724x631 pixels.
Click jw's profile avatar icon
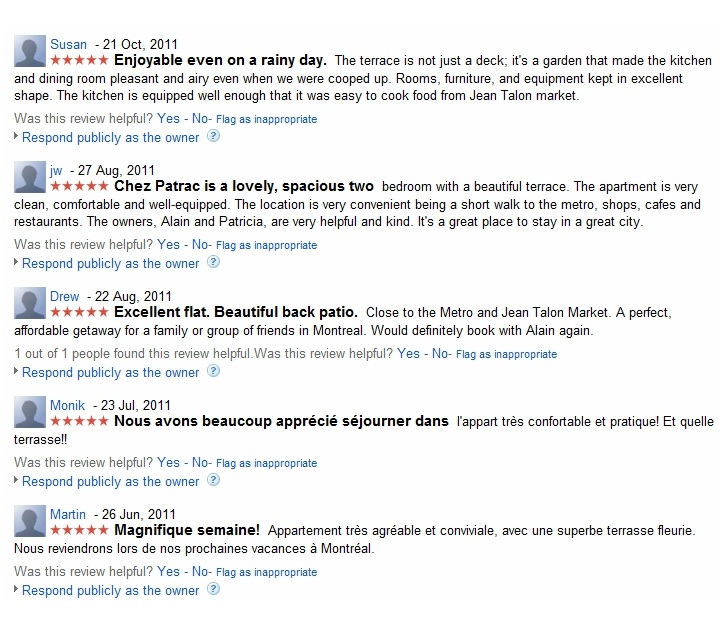[x=30, y=177]
